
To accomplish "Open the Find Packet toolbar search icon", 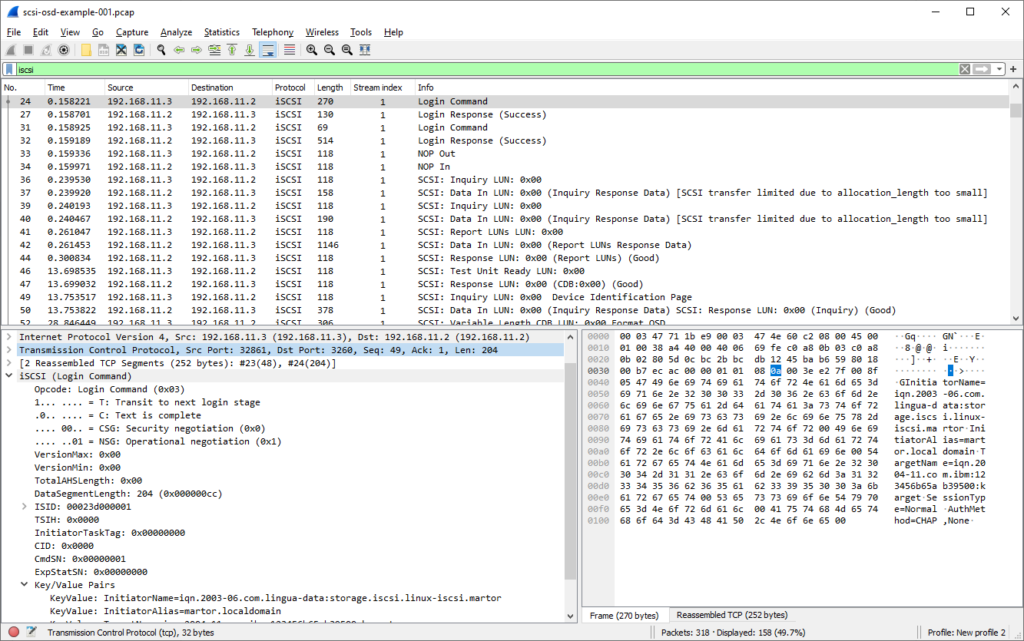I will click(159, 50).
